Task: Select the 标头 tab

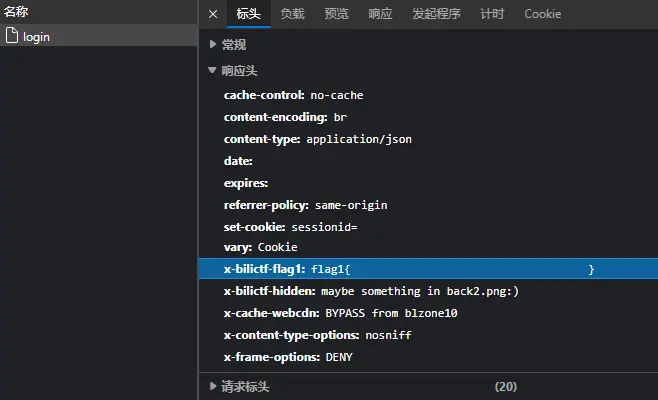Action: [248, 14]
